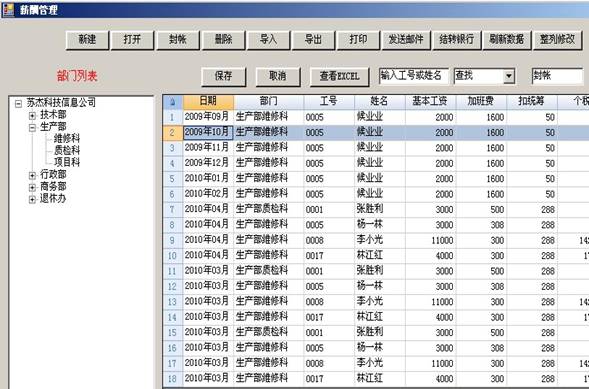Select row header number 1
Screen dimensions: 589x389
coord(173,117)
